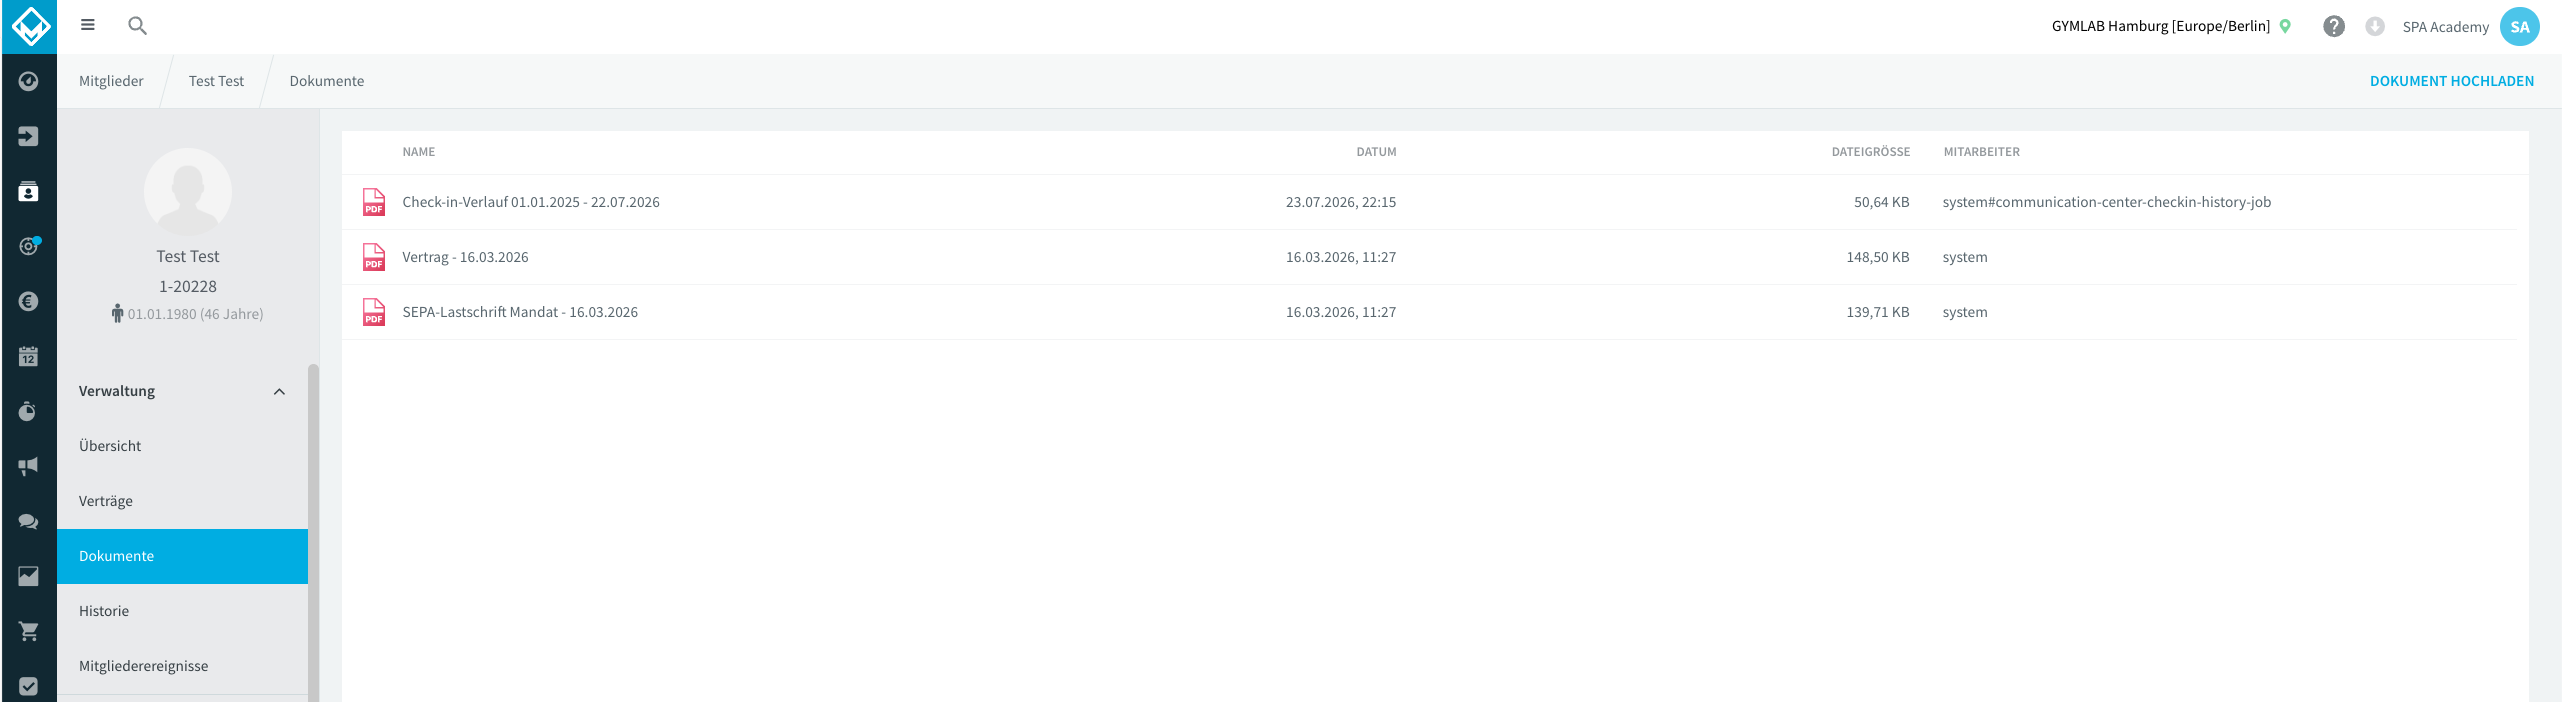Open the check-in arrow sidebar icon
The image size is (2562, 702).
pos(28,136)
